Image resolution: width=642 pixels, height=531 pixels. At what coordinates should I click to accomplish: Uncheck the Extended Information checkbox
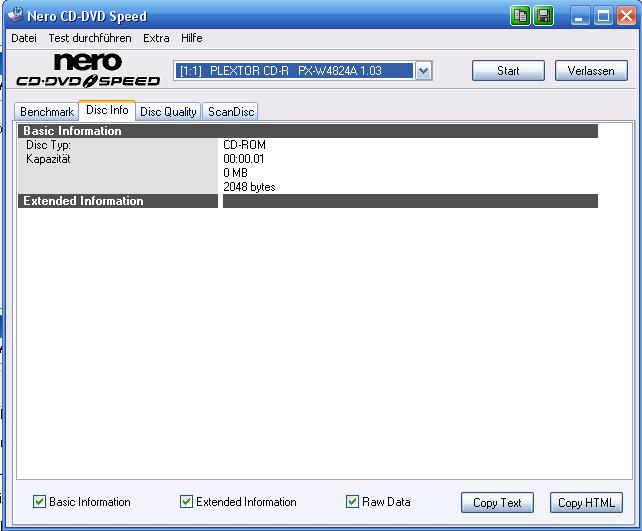[186, 502]
